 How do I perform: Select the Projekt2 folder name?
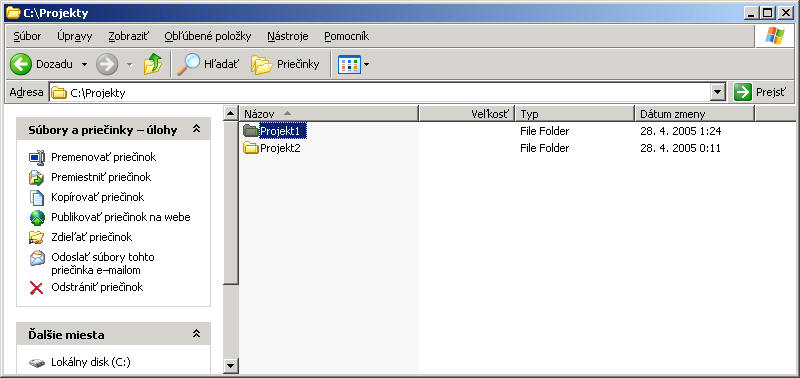[280, 148]
